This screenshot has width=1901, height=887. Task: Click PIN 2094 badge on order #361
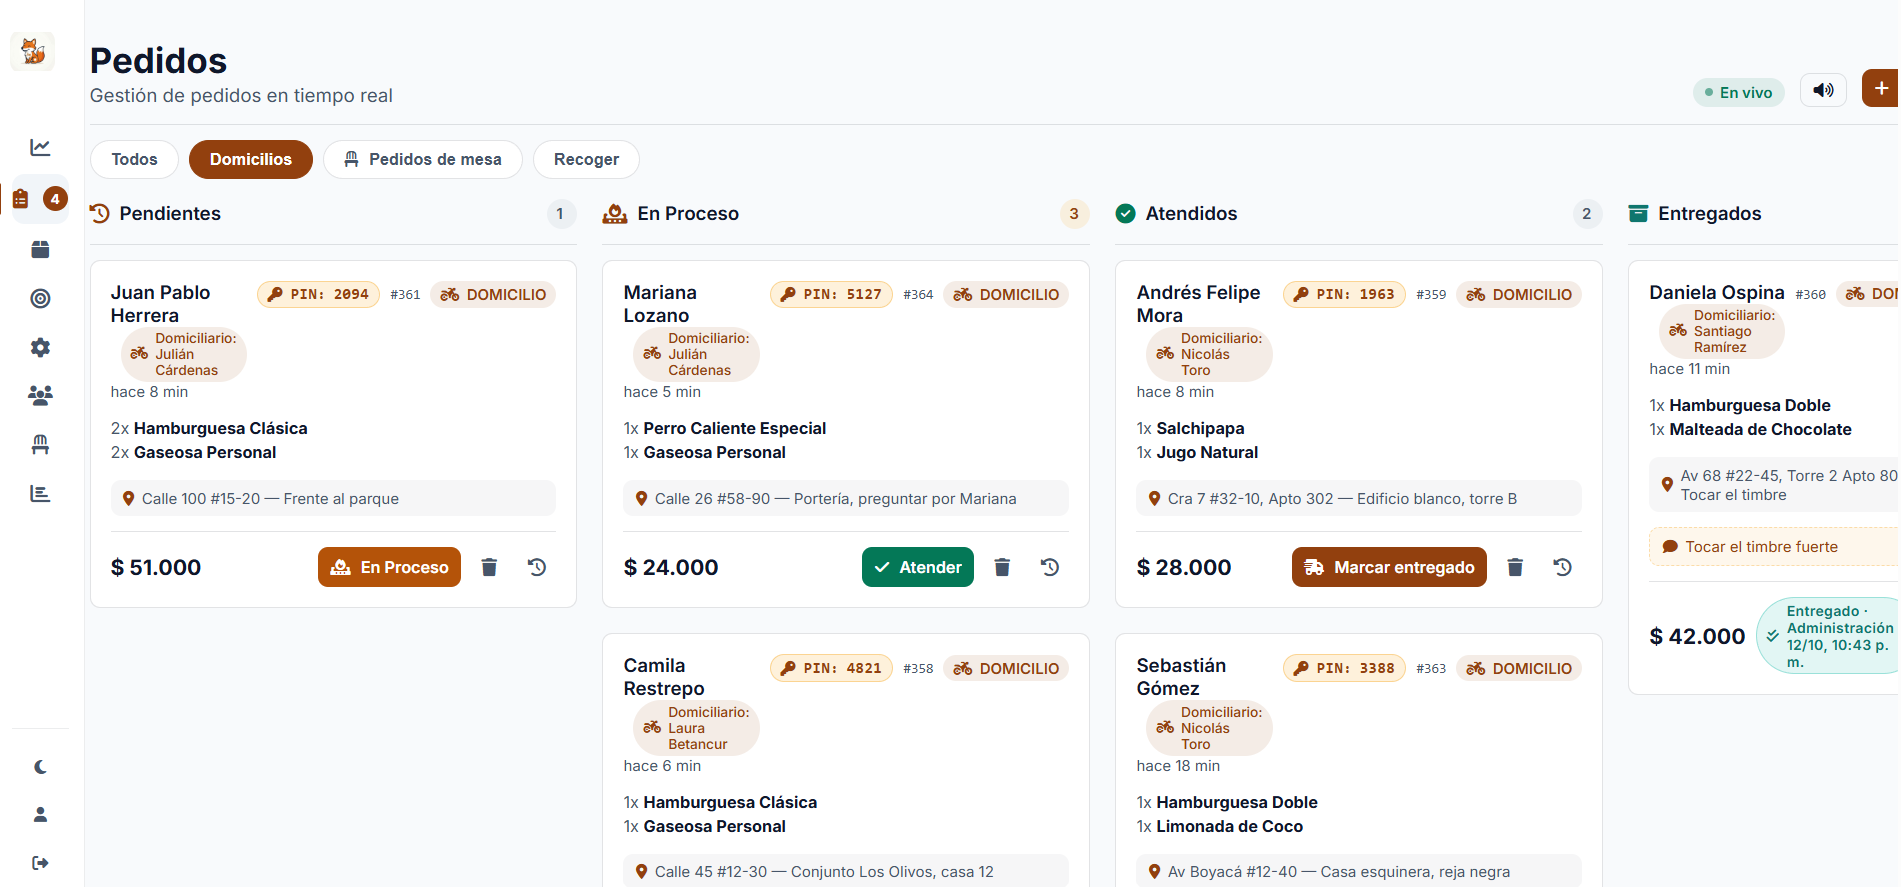(318, 294)
